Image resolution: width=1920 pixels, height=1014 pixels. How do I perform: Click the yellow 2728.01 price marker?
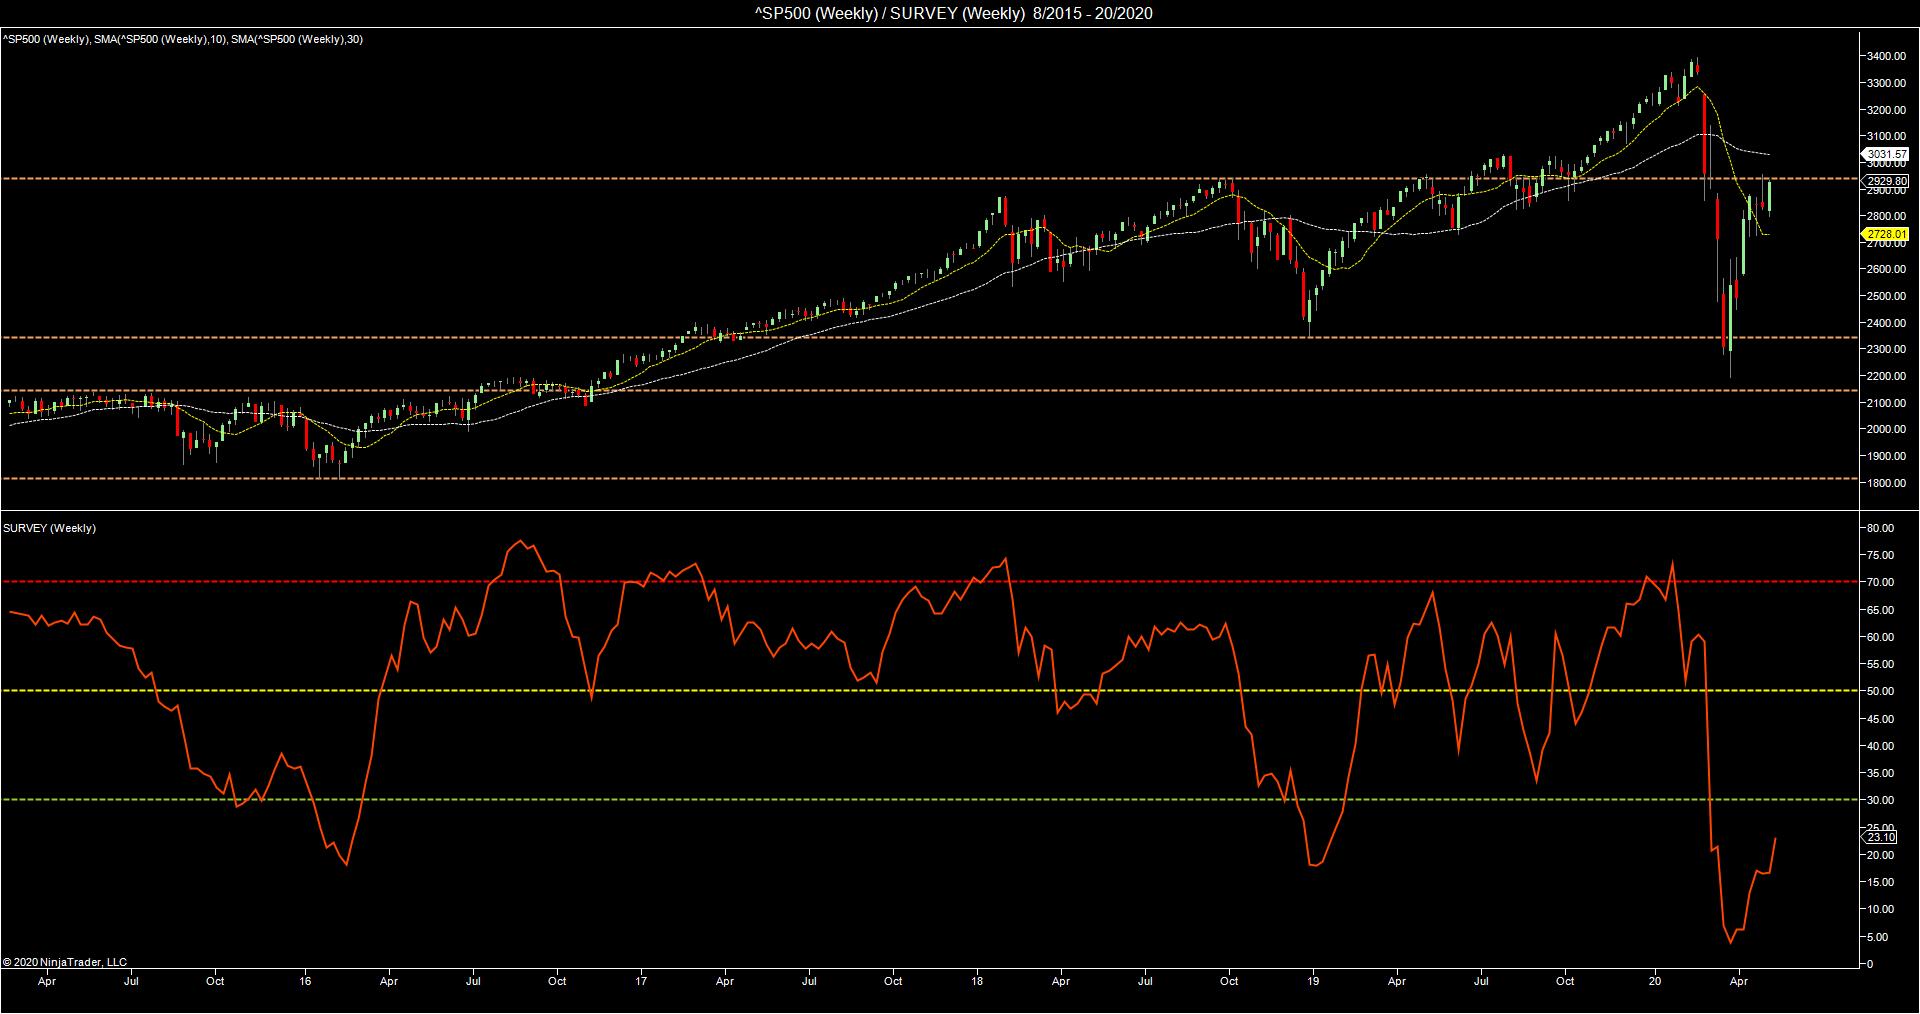point(1885,234)
